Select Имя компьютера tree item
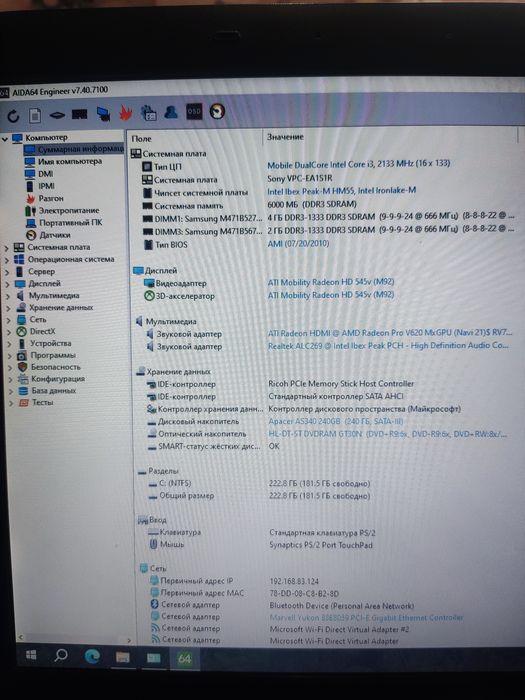 click(x=70, y=161)
